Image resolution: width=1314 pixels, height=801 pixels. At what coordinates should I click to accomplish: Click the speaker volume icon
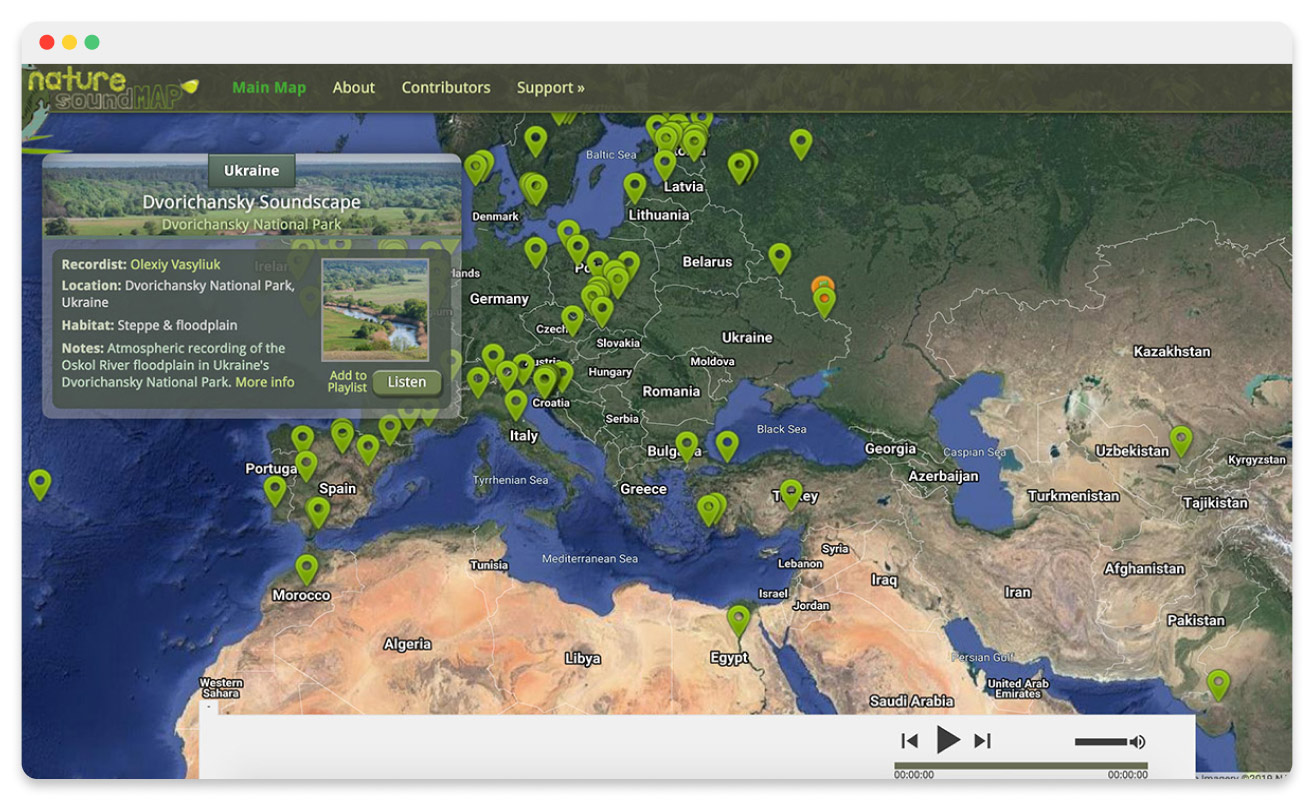1137,742
